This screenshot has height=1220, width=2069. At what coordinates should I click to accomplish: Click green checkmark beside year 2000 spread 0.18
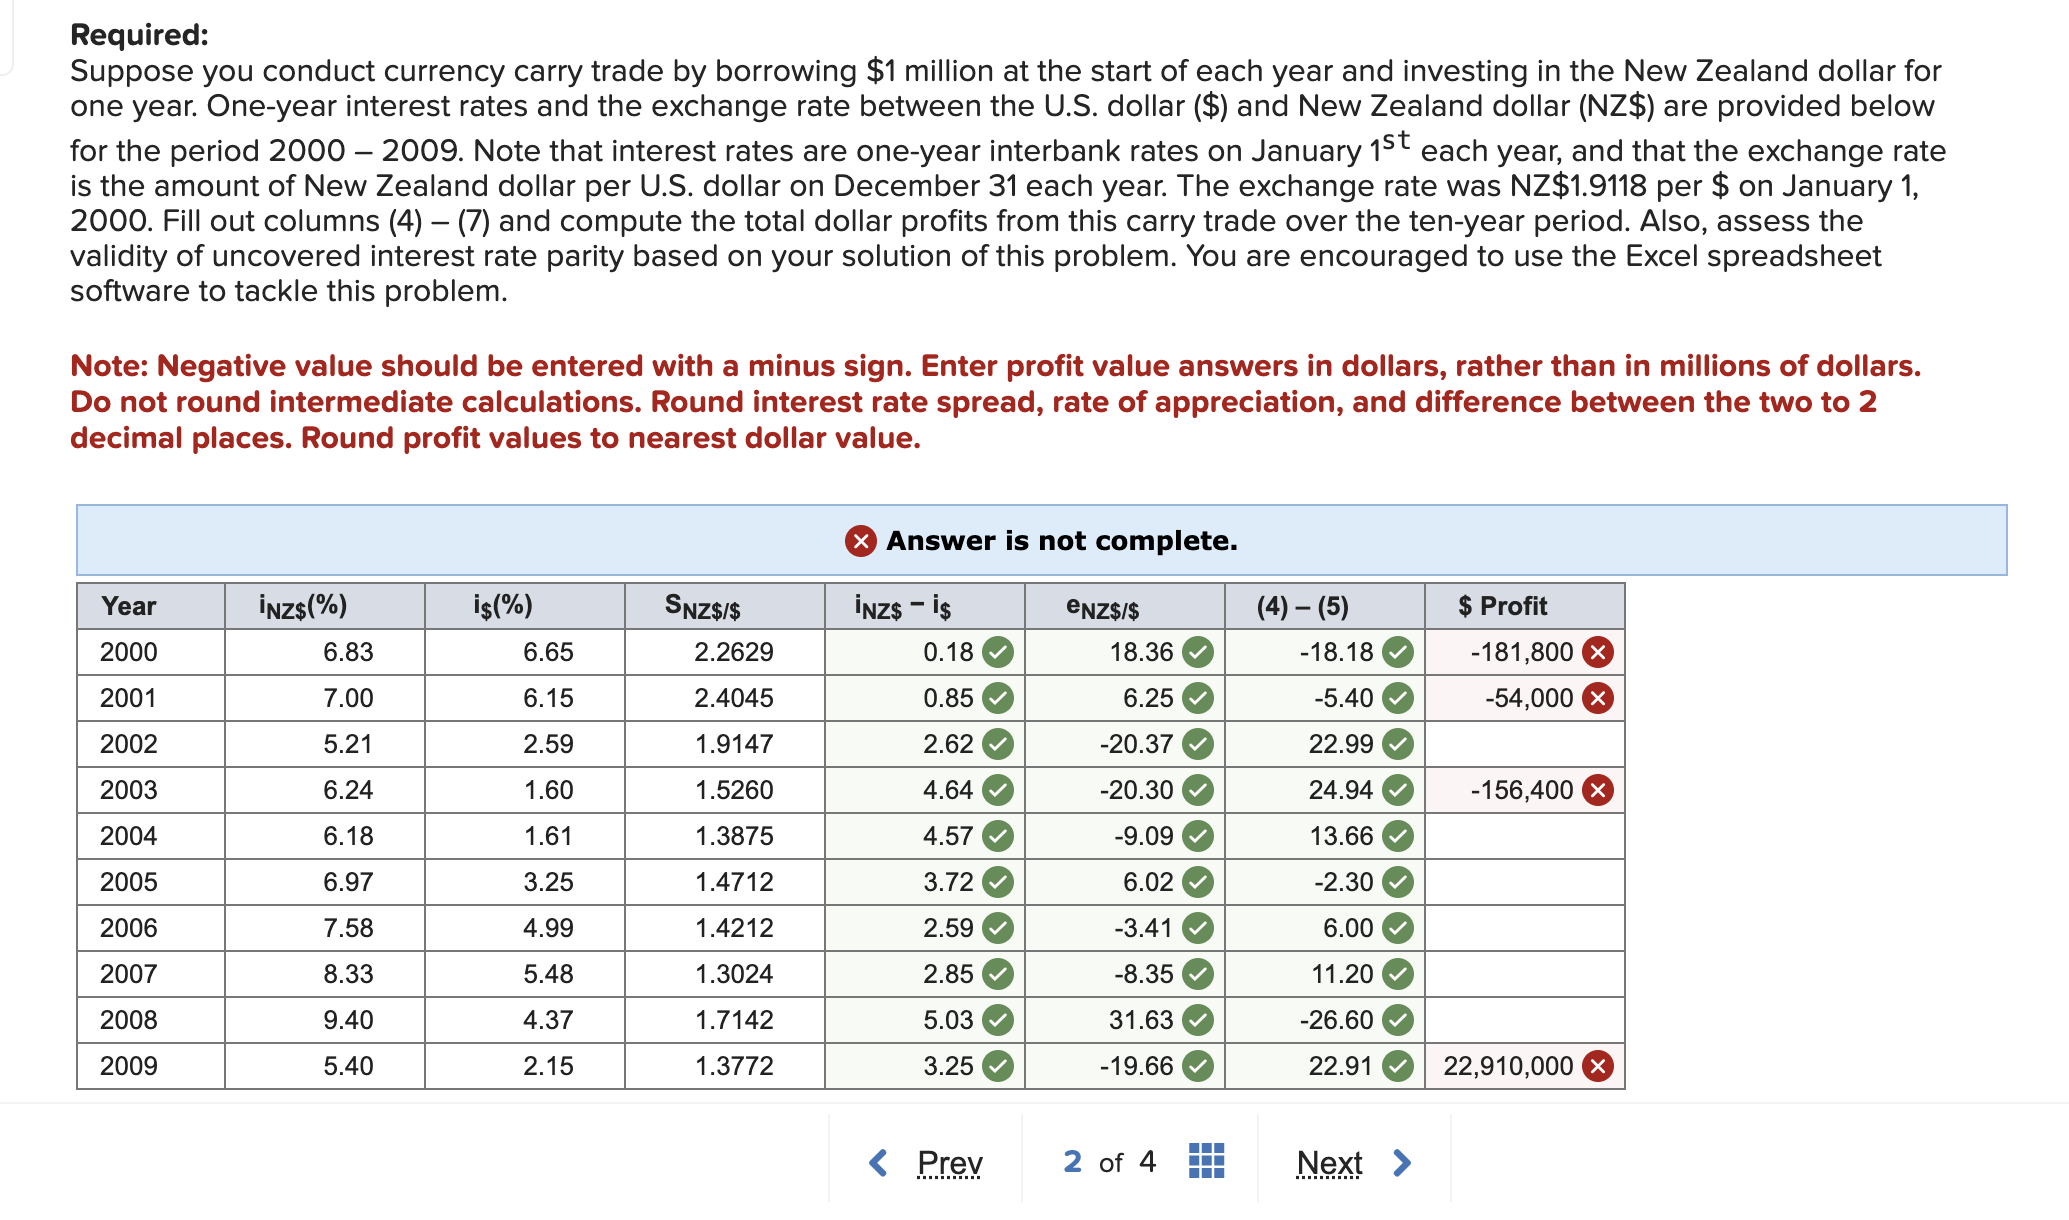pos(998,653)
